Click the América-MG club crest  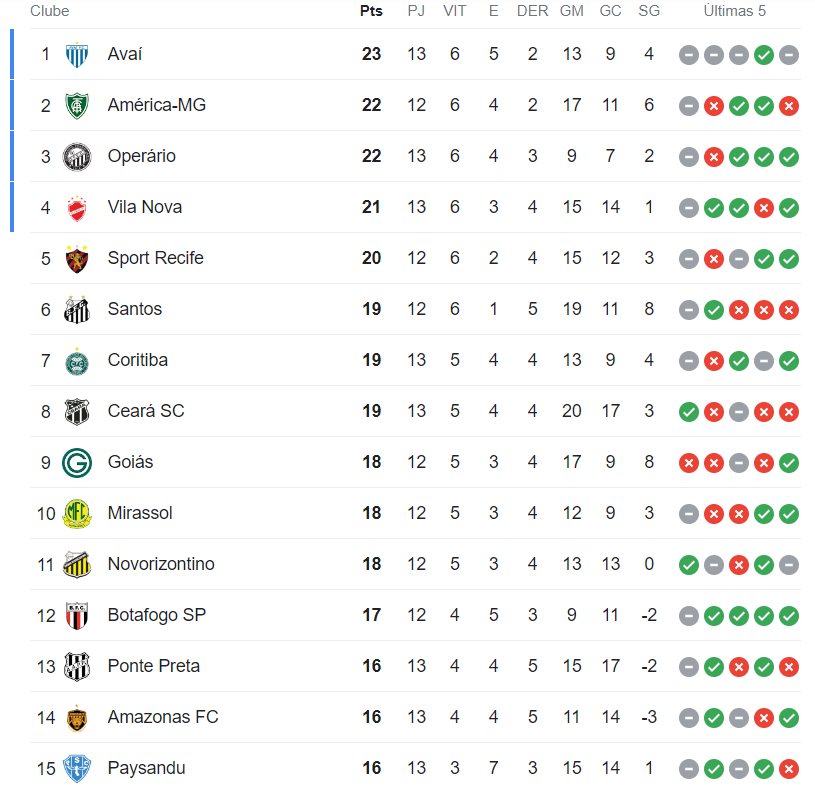77,106
